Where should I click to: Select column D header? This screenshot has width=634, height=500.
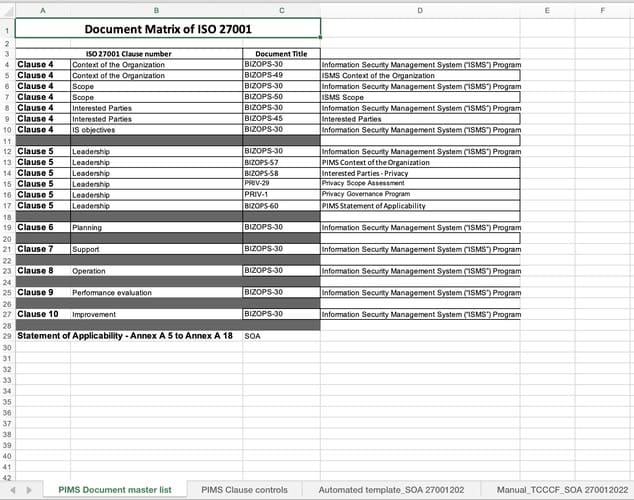click(420, 10)
